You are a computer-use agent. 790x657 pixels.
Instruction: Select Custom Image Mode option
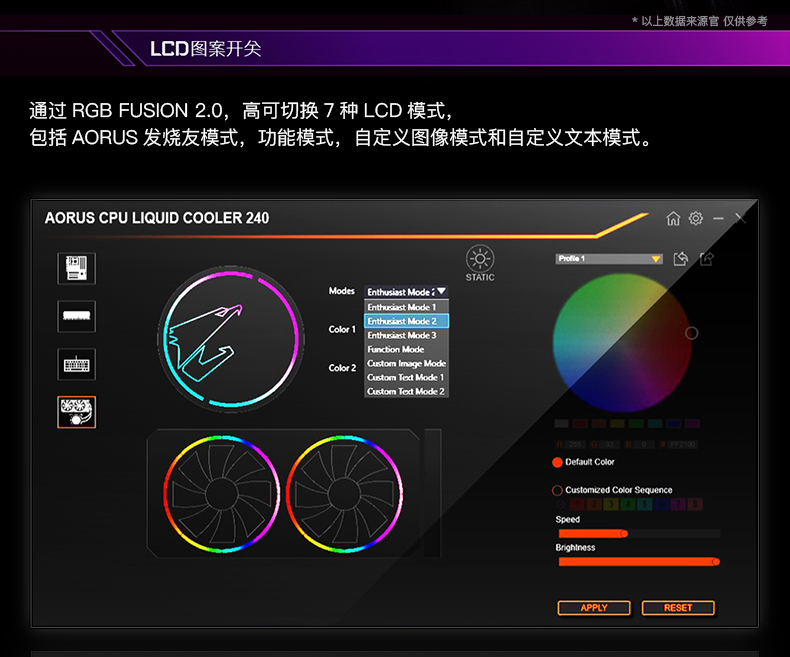[406, 363]
